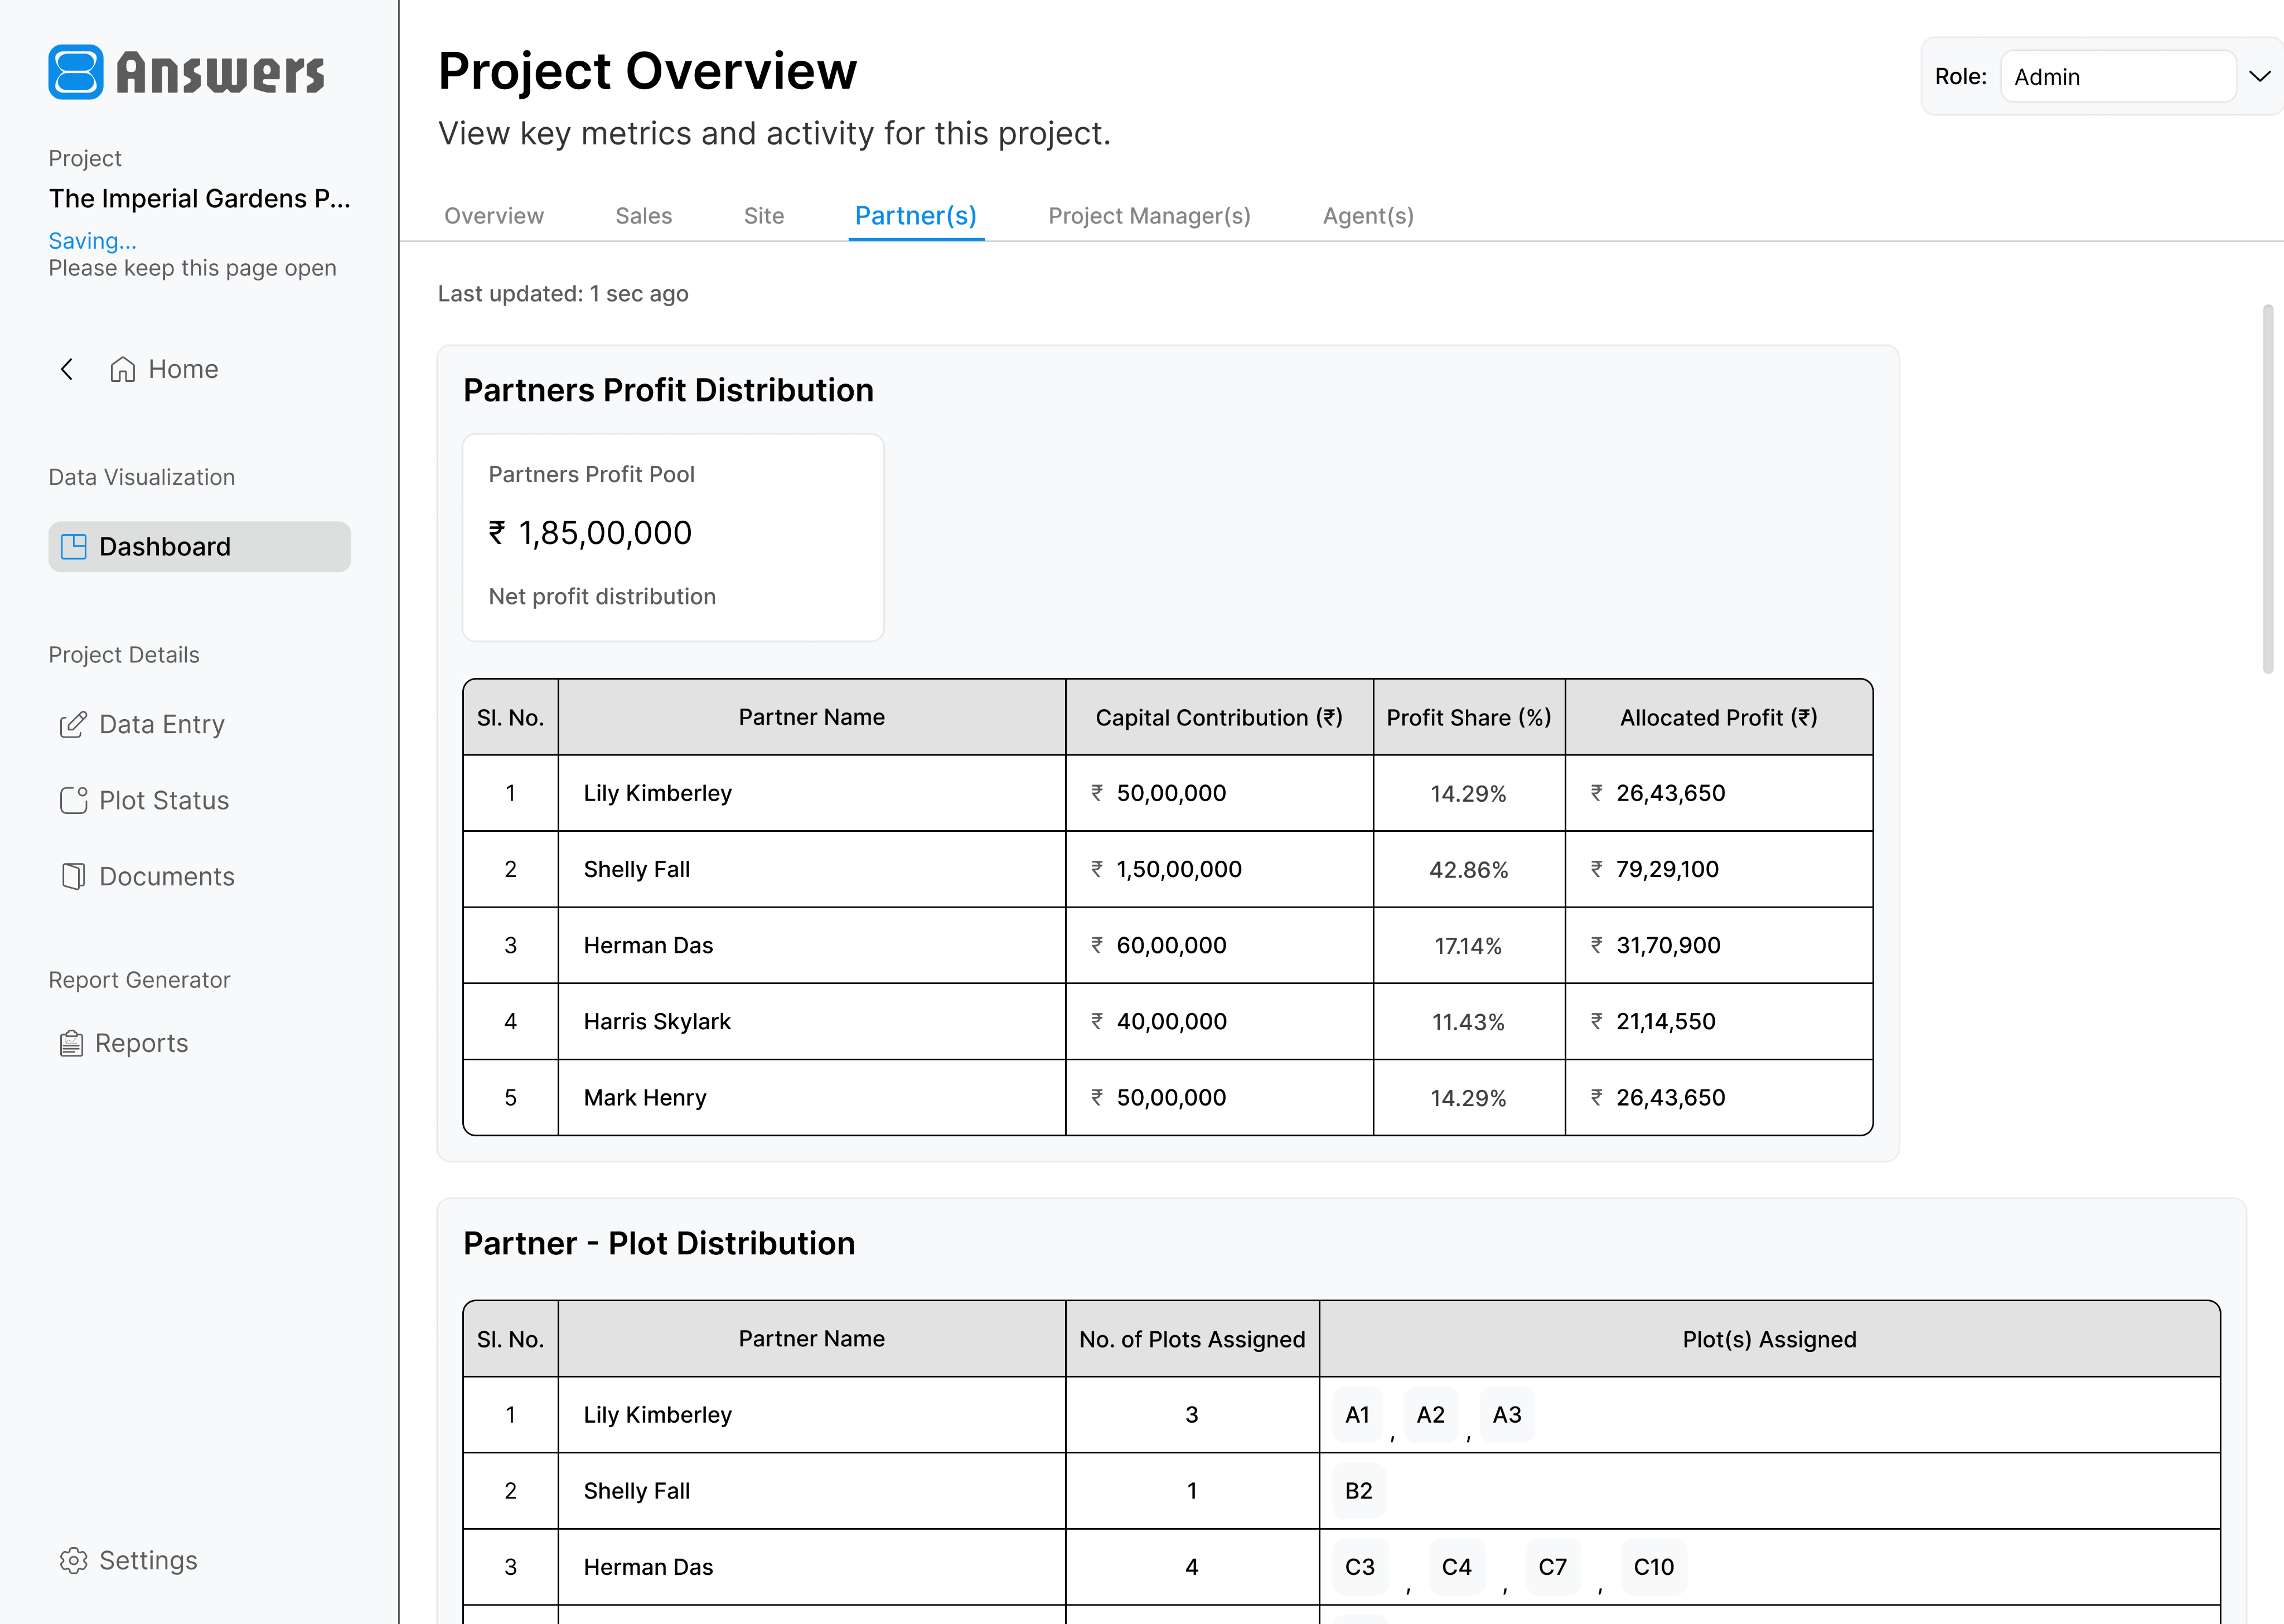Image resolution: width=2284 pixels, height=1624 pixels.
Task: Open the Dashboard menu item
Action: click(x=199, y=547)
